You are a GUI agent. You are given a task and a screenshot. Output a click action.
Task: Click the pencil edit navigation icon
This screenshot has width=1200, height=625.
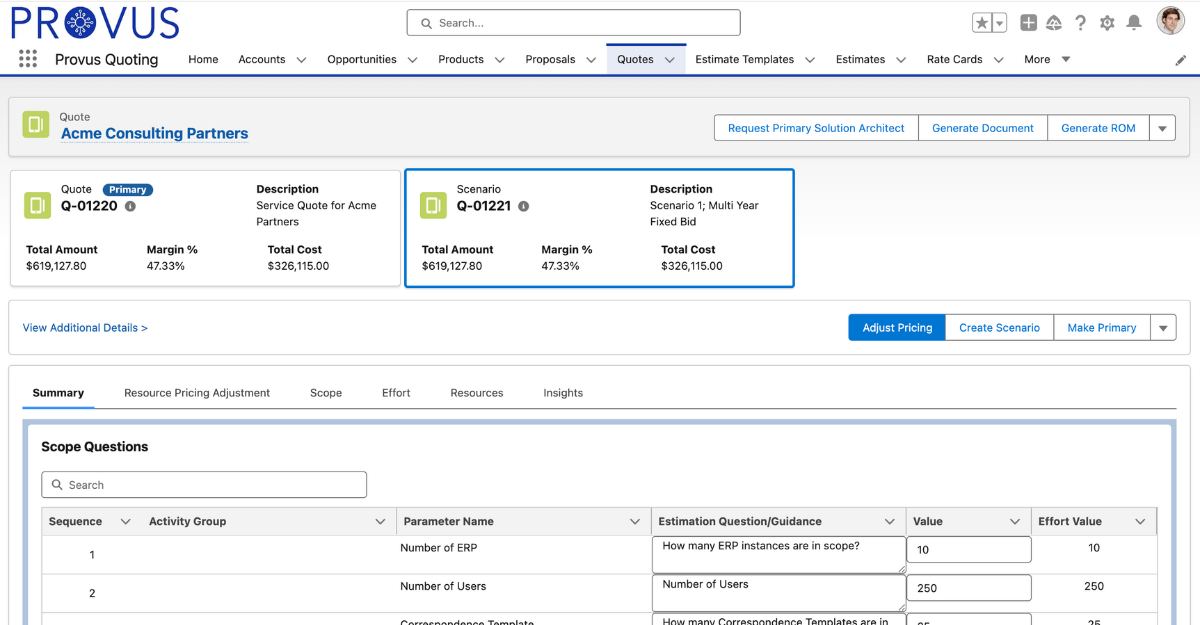[x=1181, y=60]
